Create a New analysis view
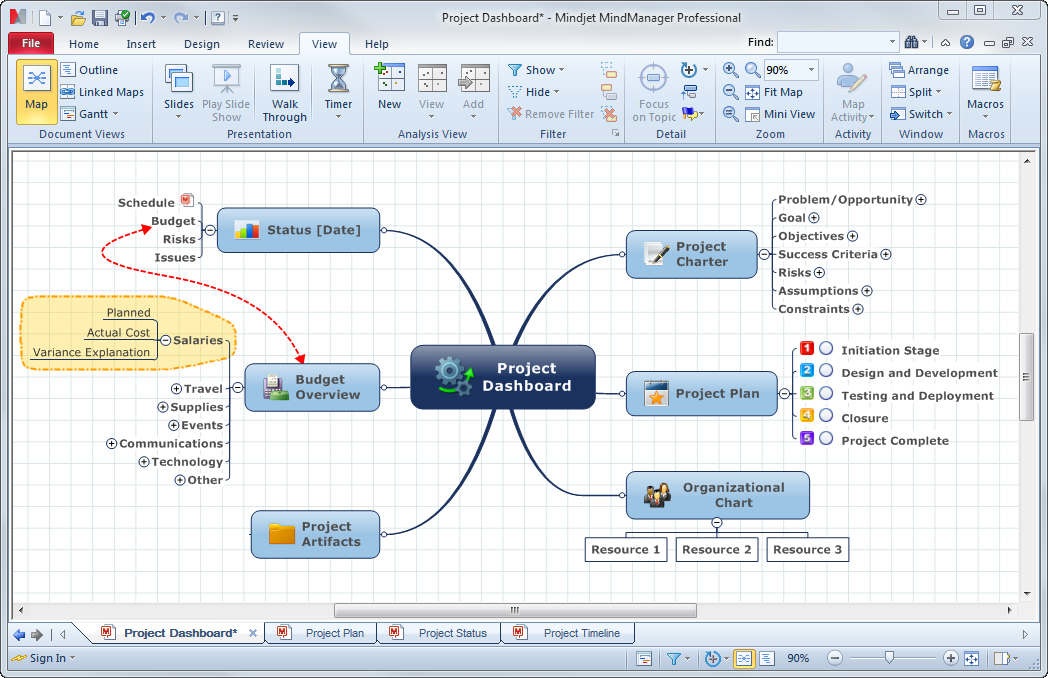1048x678 pixels. [x=389, y=86]
